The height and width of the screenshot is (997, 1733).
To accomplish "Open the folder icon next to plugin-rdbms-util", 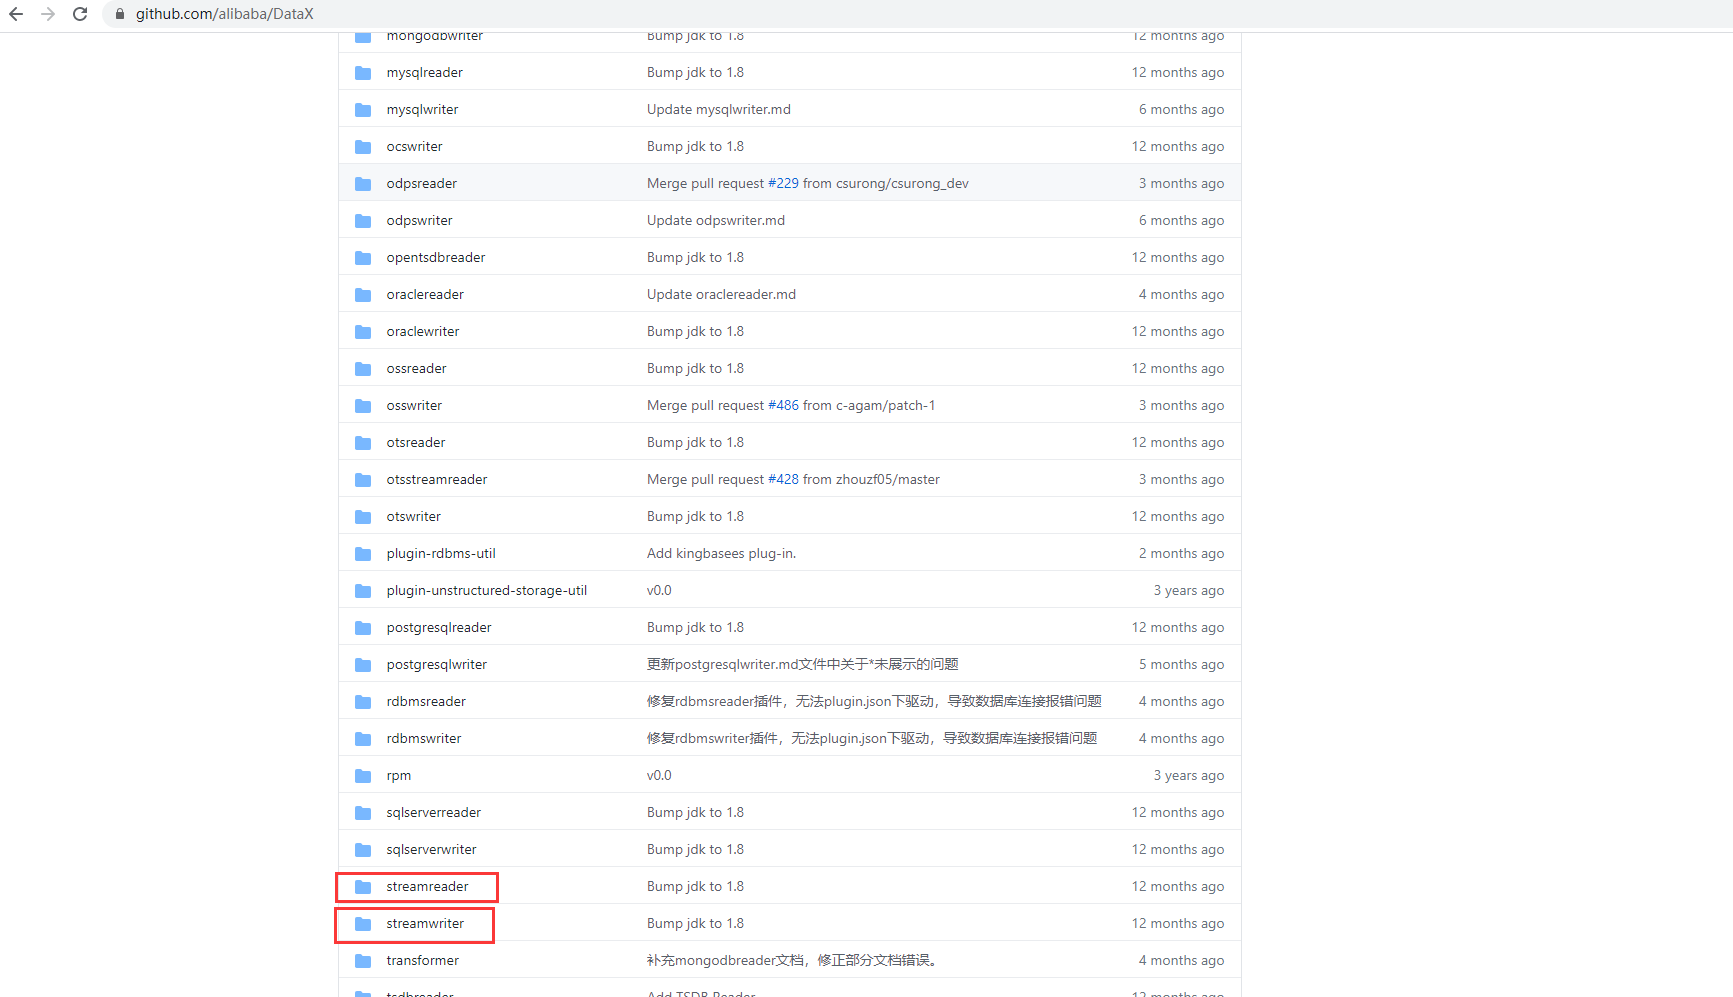I will tap(363, 554).
